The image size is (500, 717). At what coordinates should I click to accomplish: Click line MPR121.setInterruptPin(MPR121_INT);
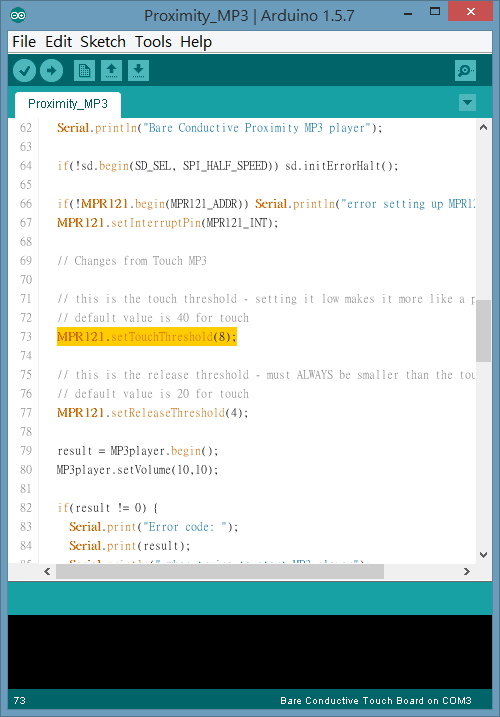tap(167, 223)
